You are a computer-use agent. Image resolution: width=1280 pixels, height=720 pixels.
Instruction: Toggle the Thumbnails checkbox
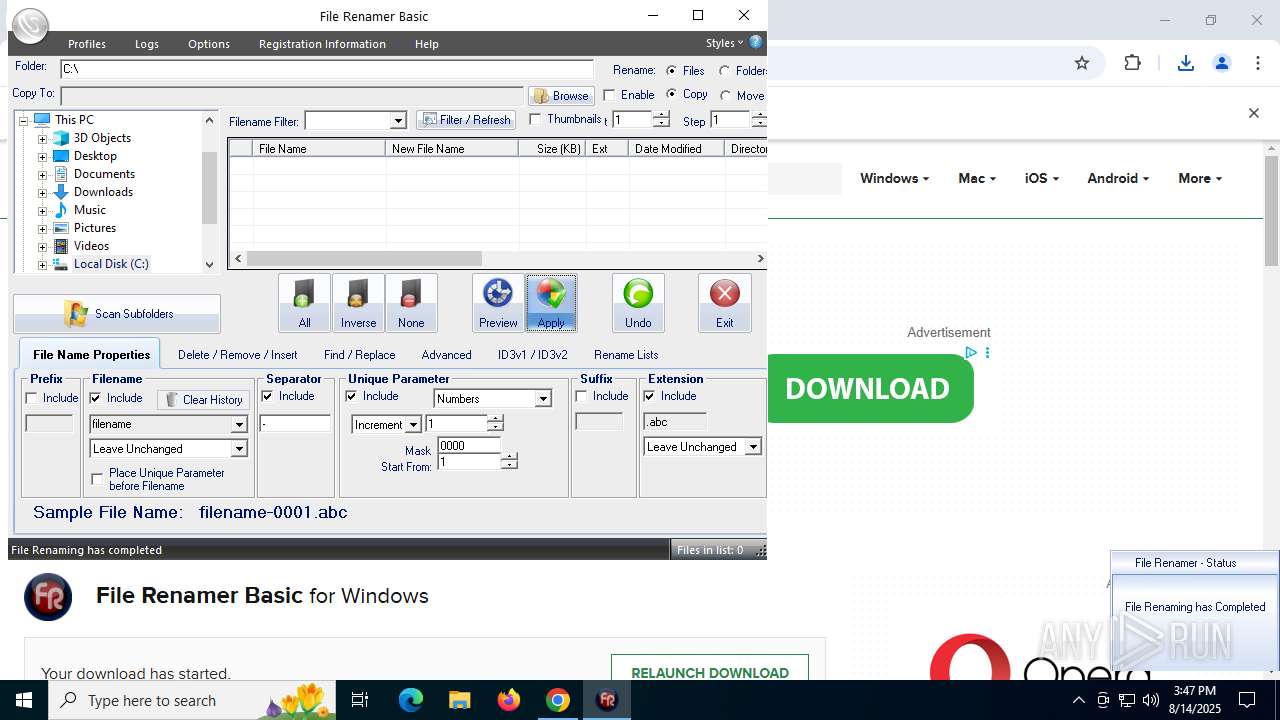tap(535, 119)
